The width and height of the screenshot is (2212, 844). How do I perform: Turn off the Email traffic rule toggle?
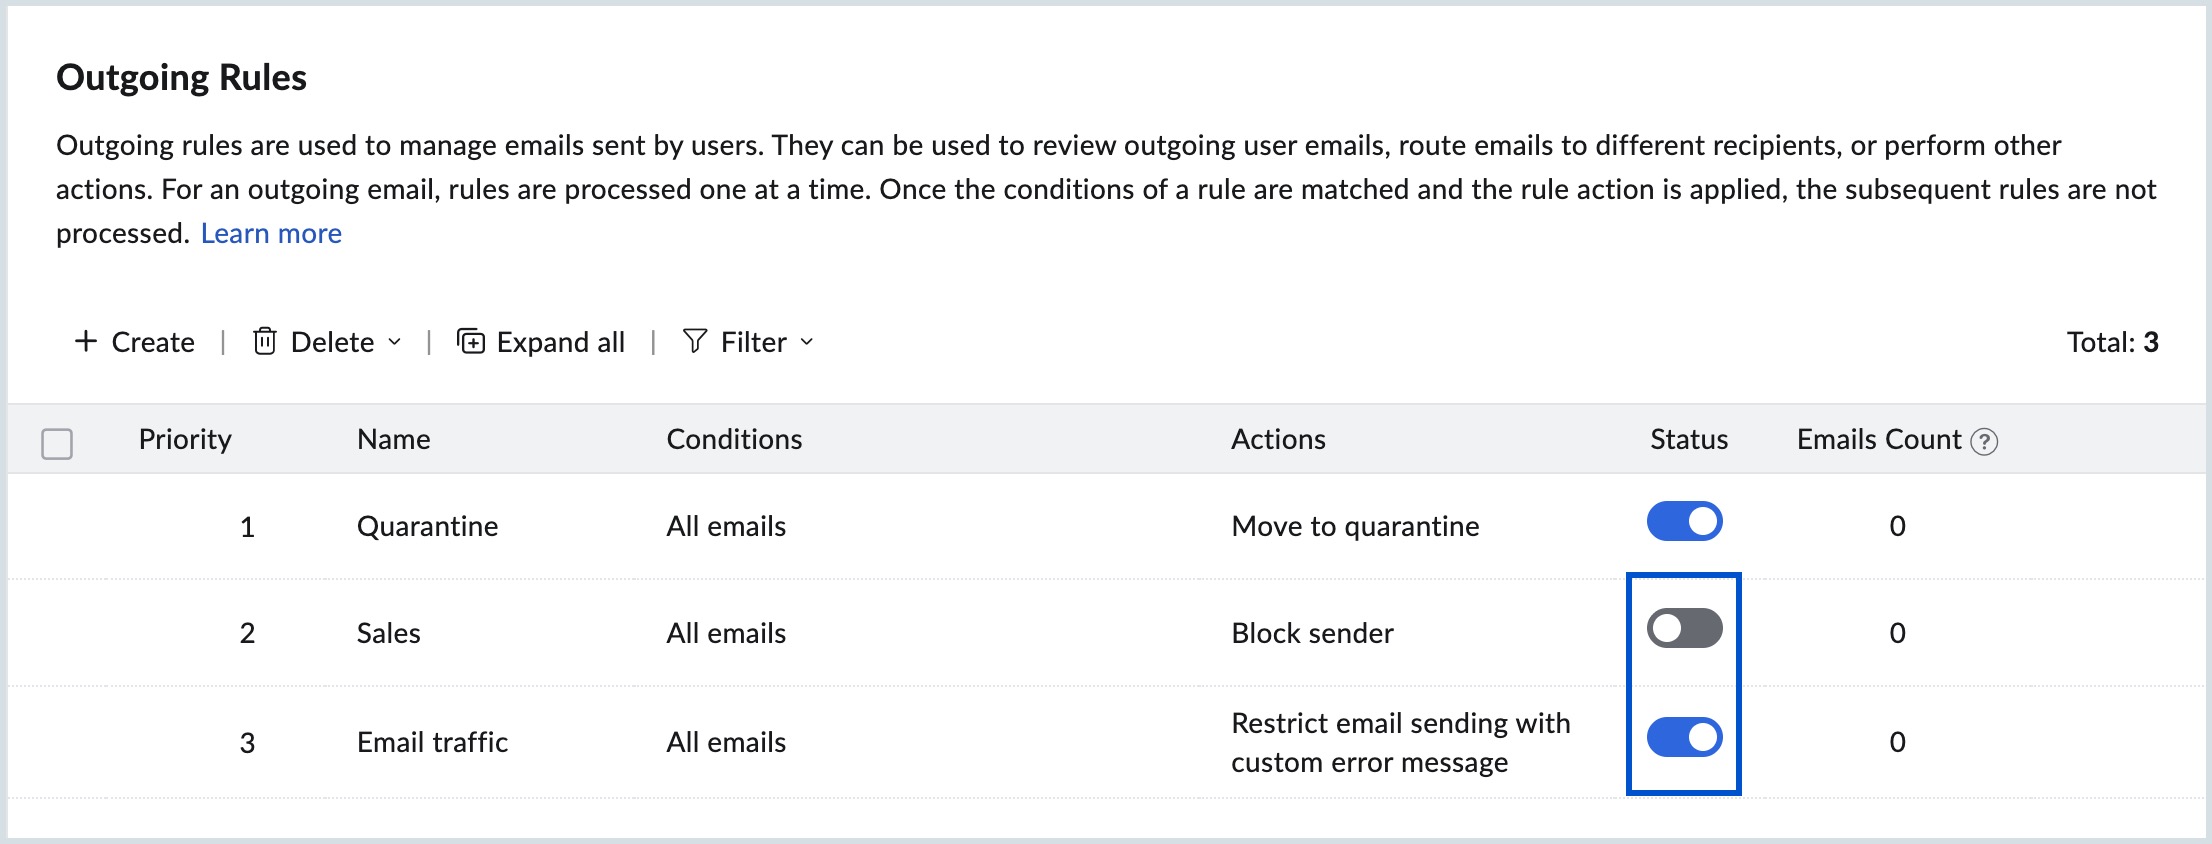[1685, 738]
